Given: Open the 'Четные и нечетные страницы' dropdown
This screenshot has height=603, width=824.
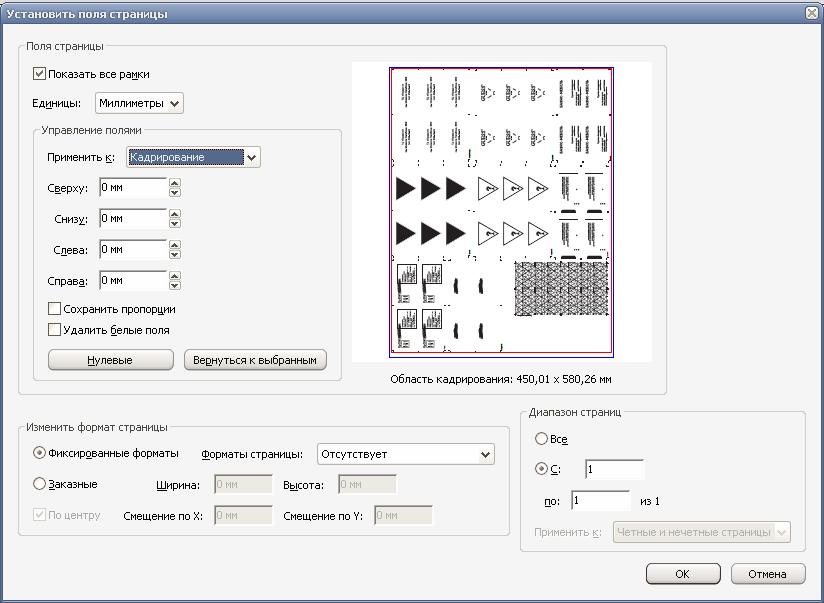Looking at the screenshot, I should [x=702, y=532].
